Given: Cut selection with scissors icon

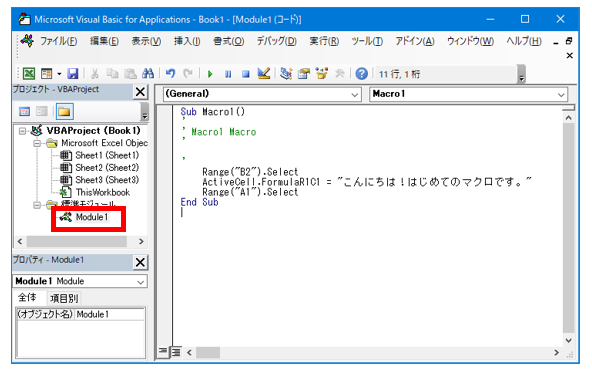Looking at the screenshot, I should [95, 73].
